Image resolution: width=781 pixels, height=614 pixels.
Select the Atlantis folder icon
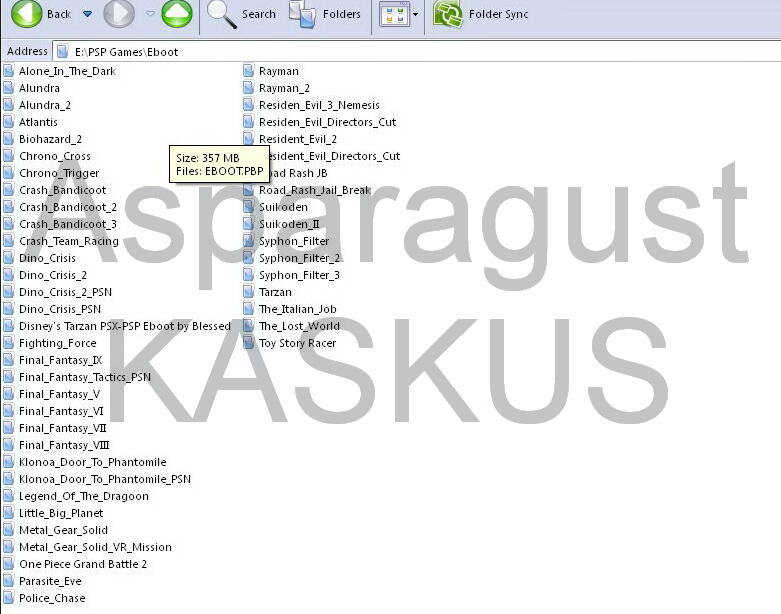tap(8, 122)
